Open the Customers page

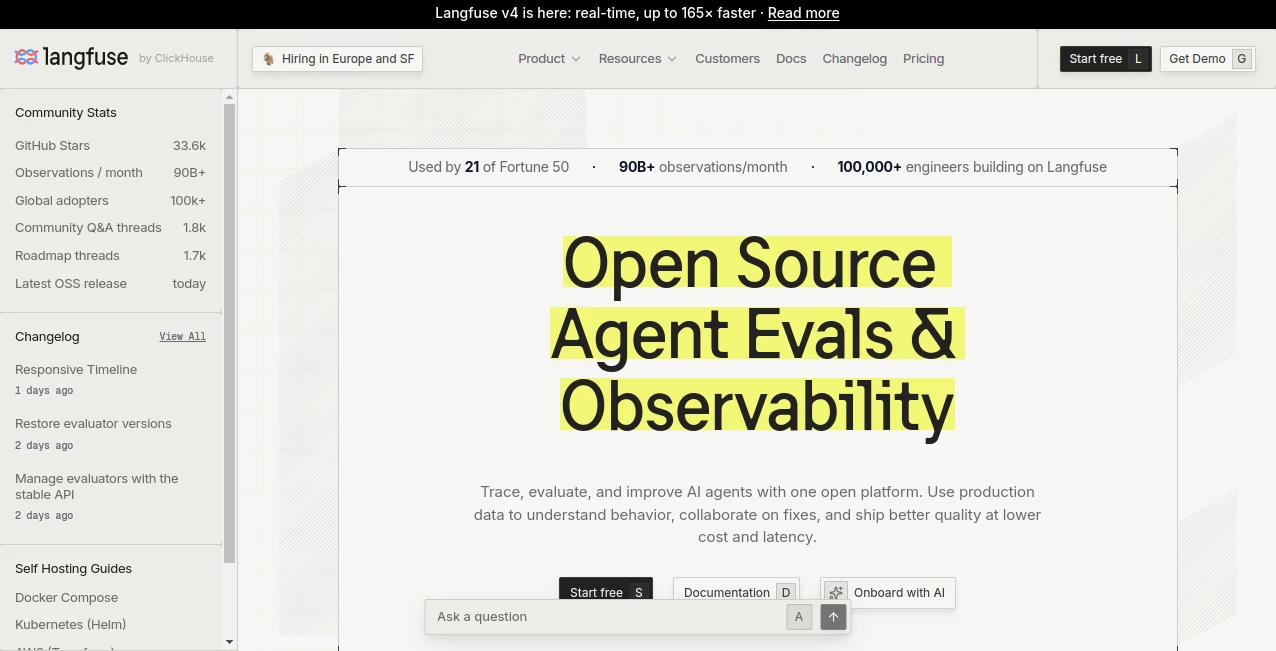point(727,59)
